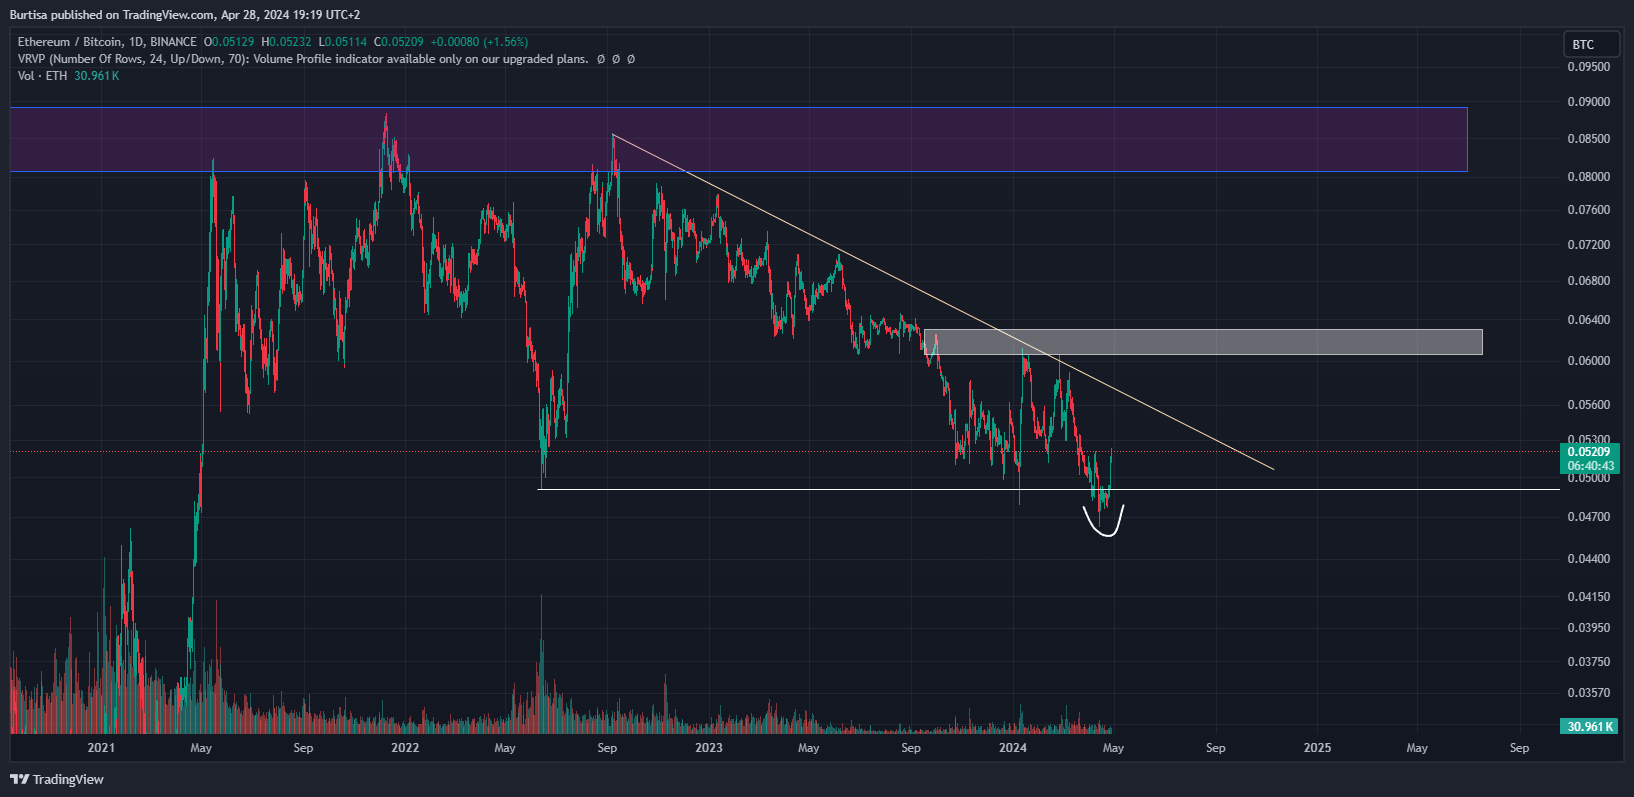The image size is (1634, 797).
Task: Click the 0.09000 price axis label
Action: click(1589, 102)
